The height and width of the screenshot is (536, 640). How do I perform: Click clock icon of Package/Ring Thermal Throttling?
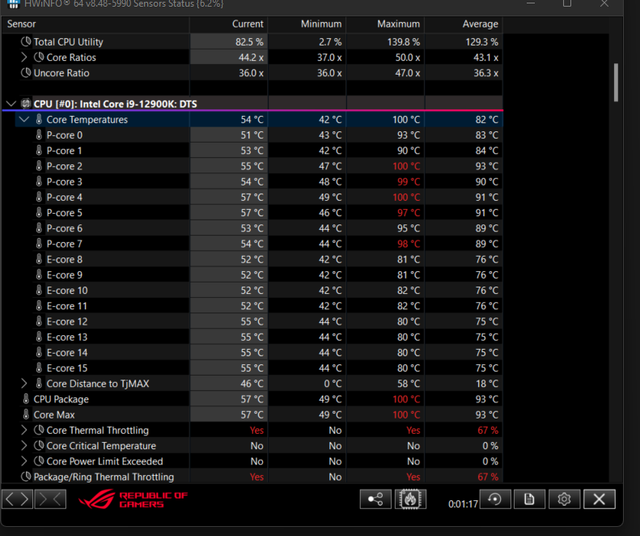pyautogui.click(x=26, y=476)
